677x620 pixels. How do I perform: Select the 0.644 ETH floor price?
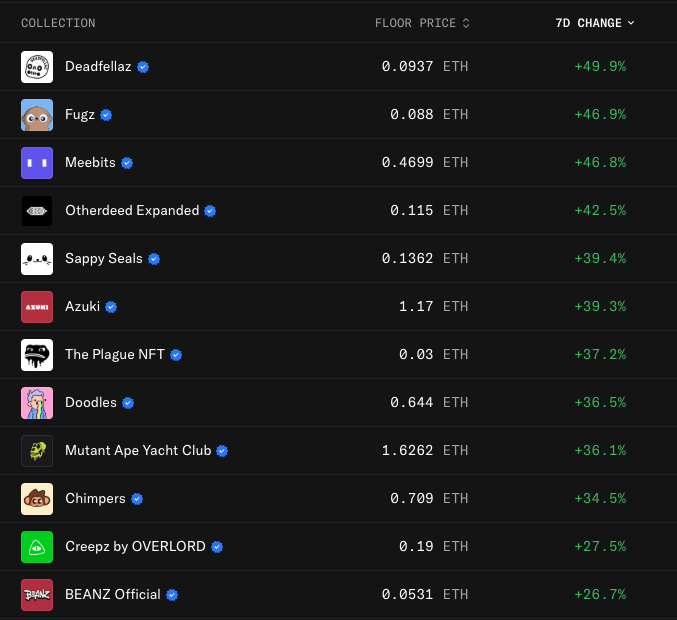[429, 402]
